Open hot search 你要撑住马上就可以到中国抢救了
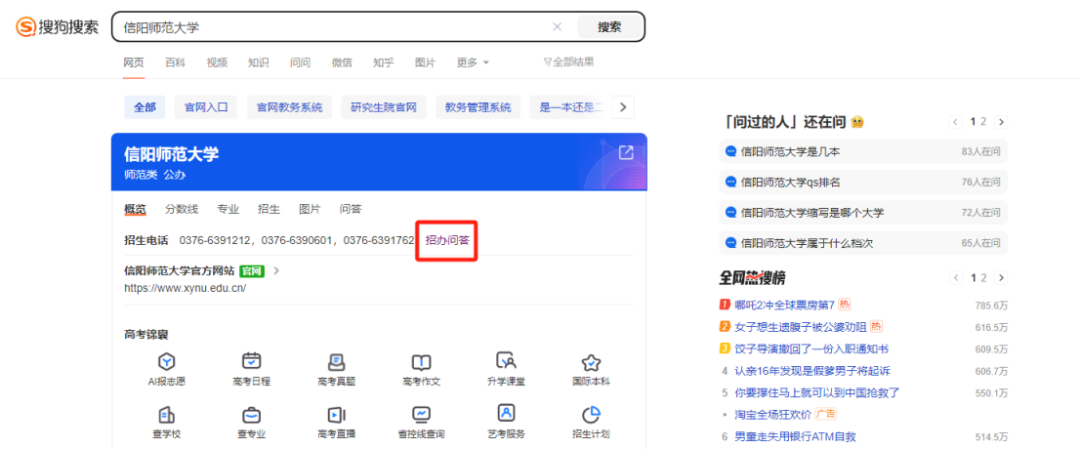The height and width of the screenshot is (449, 1080). coord(817,393)
